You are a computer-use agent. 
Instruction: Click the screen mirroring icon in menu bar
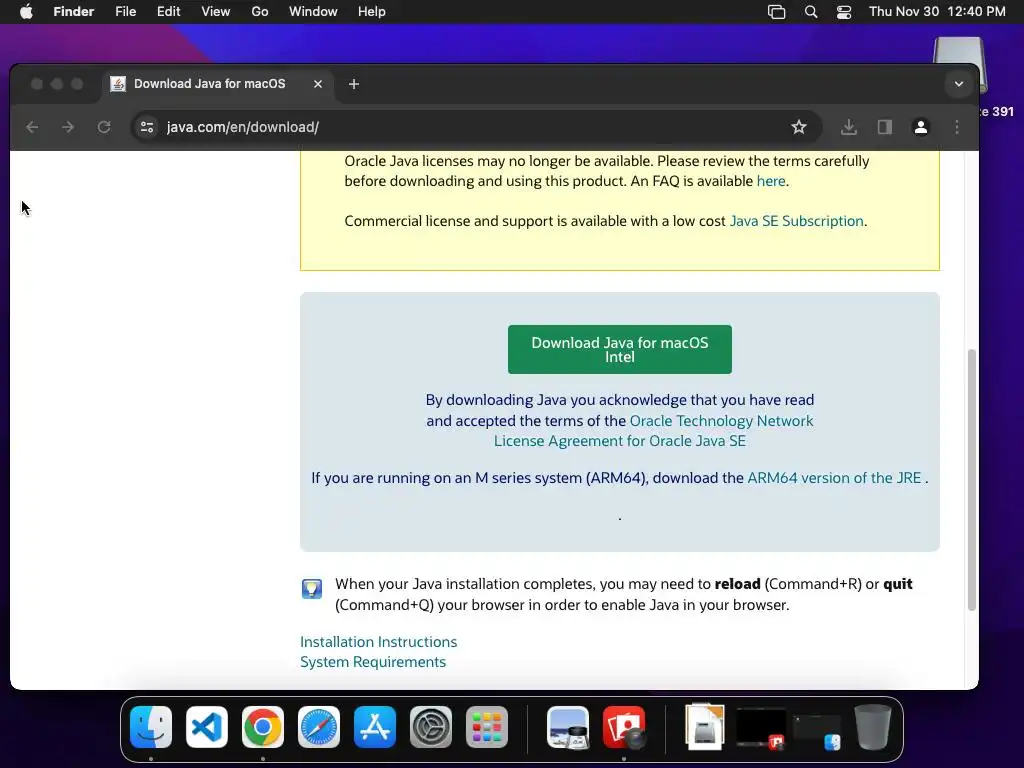776,12
